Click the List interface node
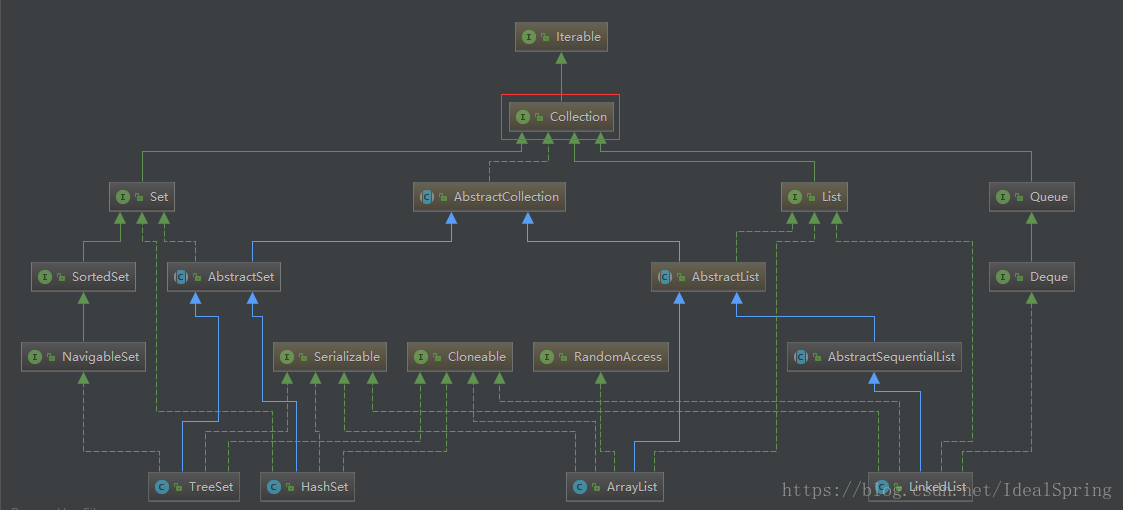Screen dimensions: 1123x510 pyautogui.click(x=815, y=196)
